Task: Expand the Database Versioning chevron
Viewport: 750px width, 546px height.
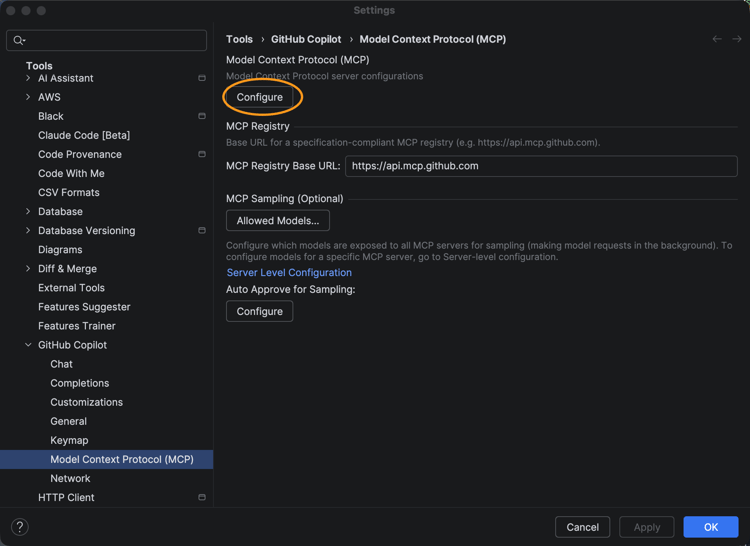Action: 28,230
